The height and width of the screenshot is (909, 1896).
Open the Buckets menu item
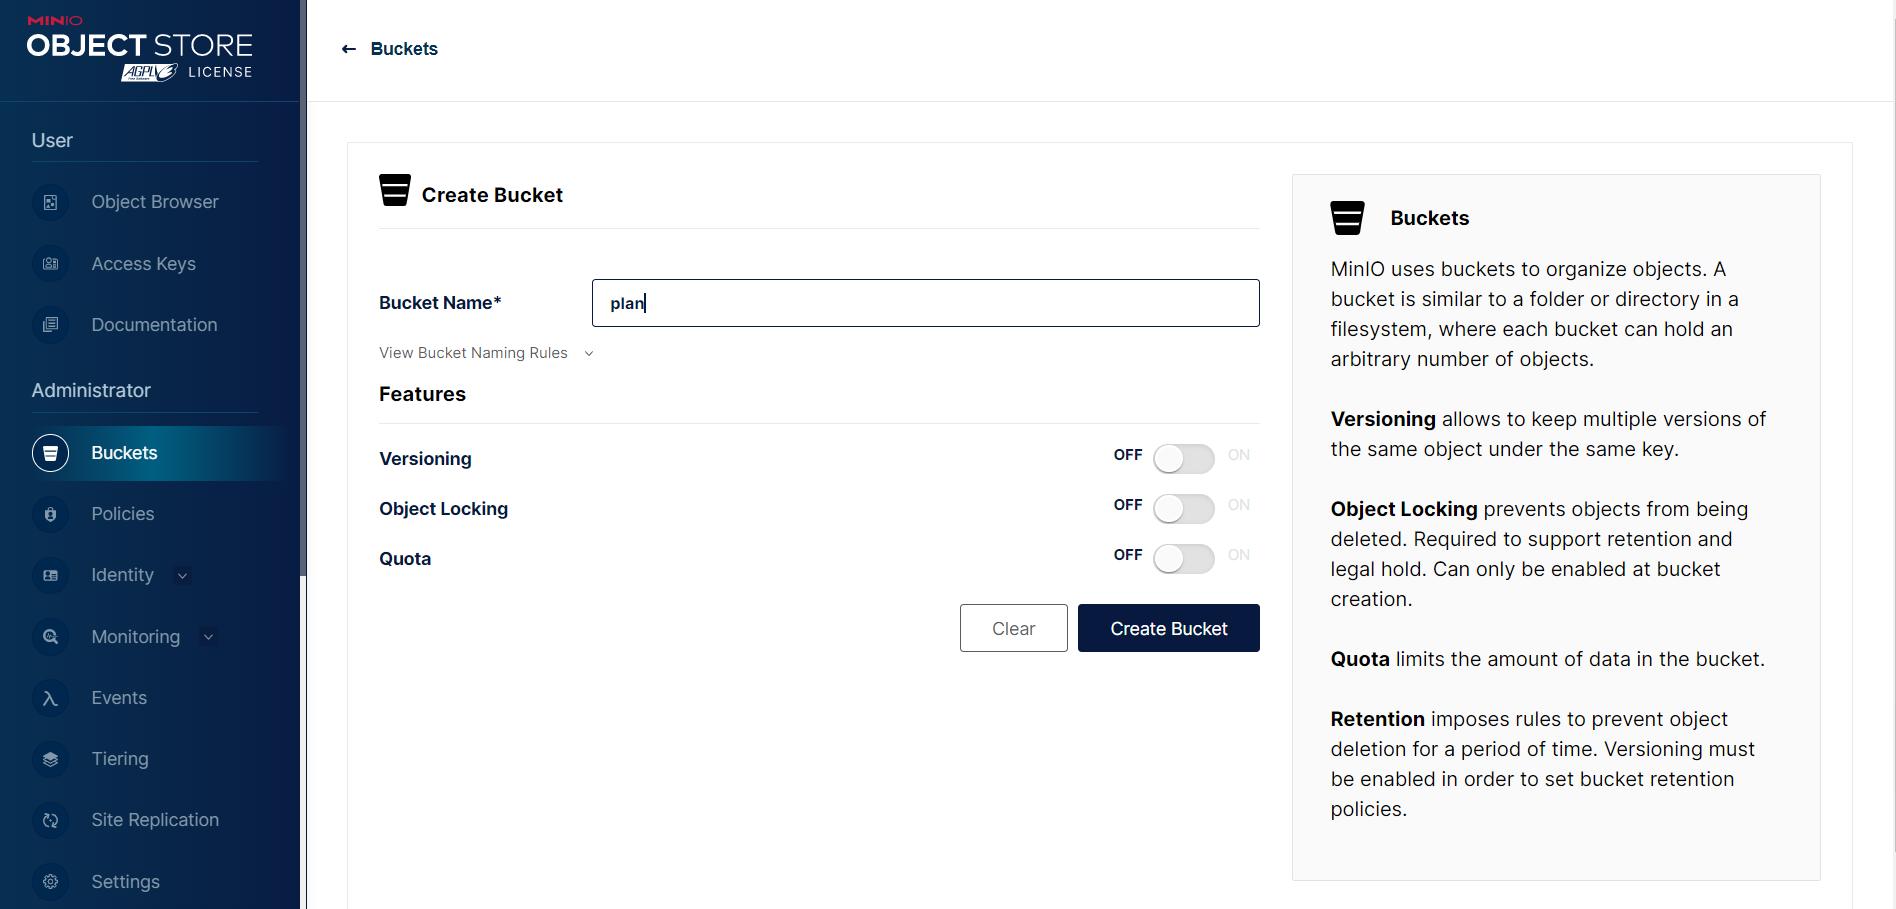[x=124, y=453]
